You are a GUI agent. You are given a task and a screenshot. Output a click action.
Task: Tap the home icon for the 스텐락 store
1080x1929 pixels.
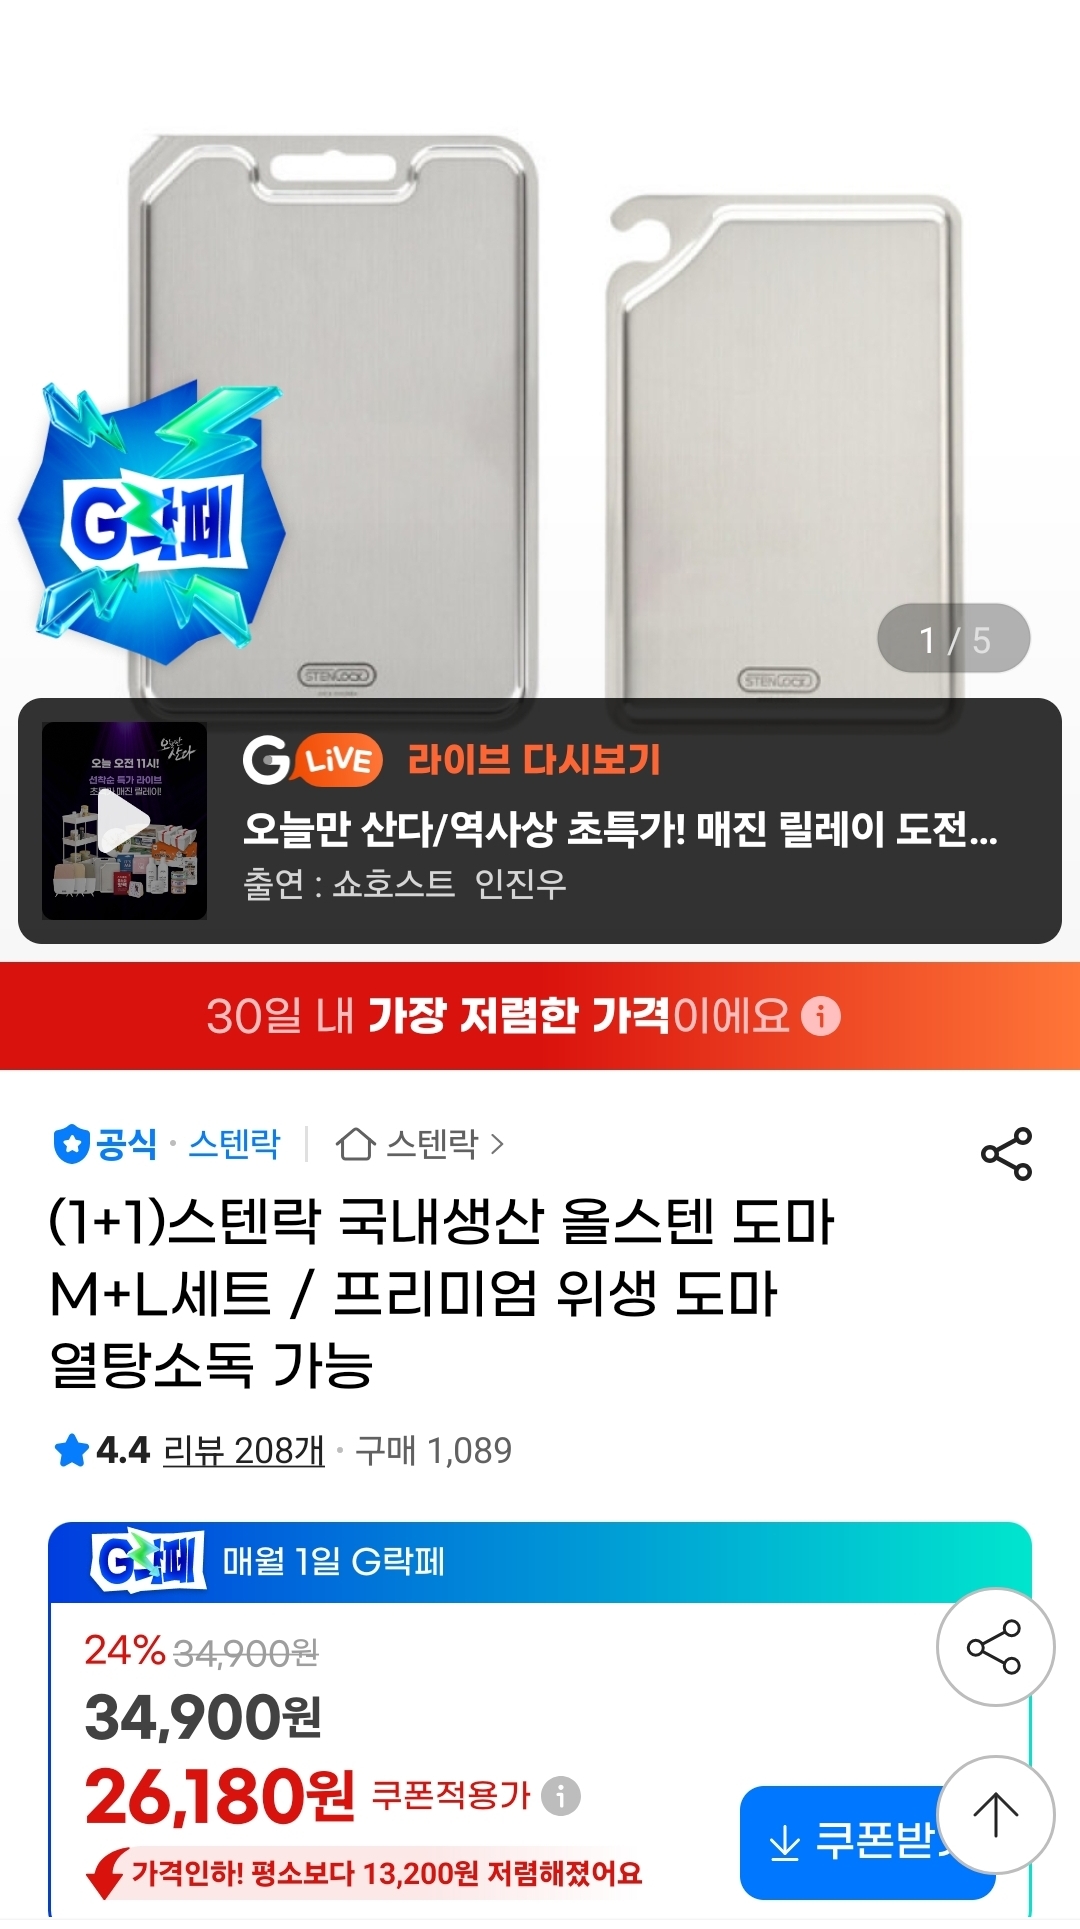pyautogui.click(x=355, y=1144)
